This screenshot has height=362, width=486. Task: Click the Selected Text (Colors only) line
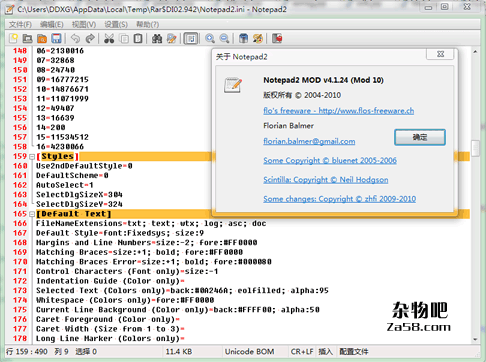tap(182, 291)
